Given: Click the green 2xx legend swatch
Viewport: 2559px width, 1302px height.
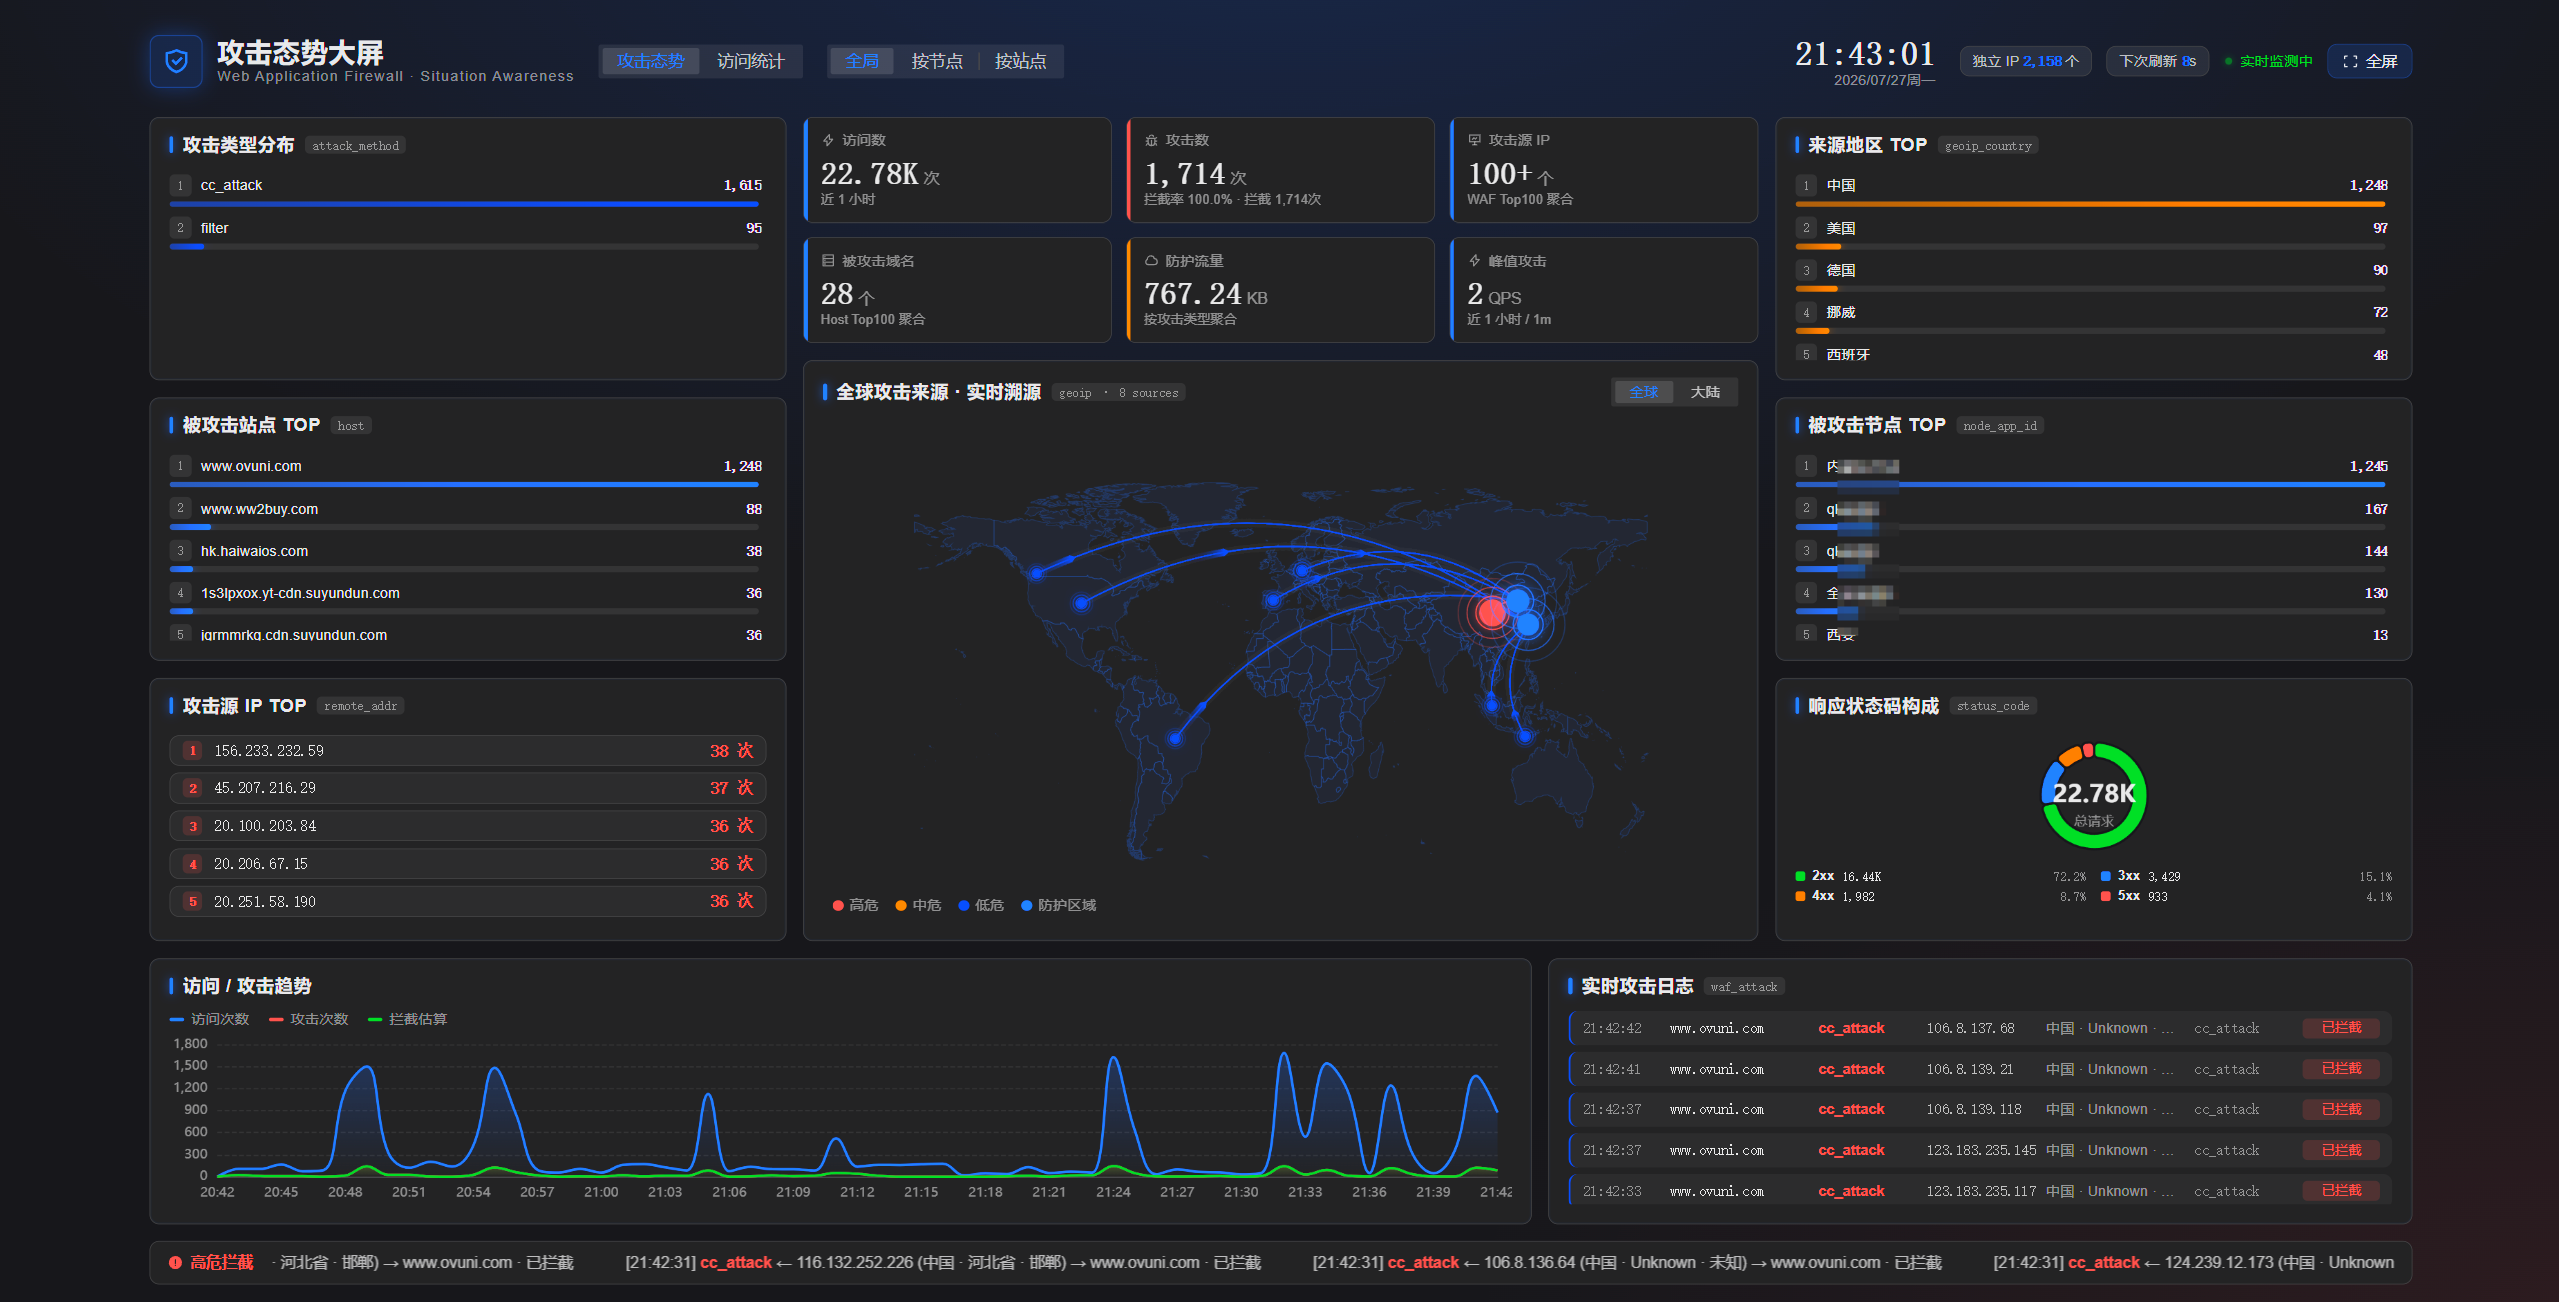Looking at the screenshot, I should pos(1801,876).
